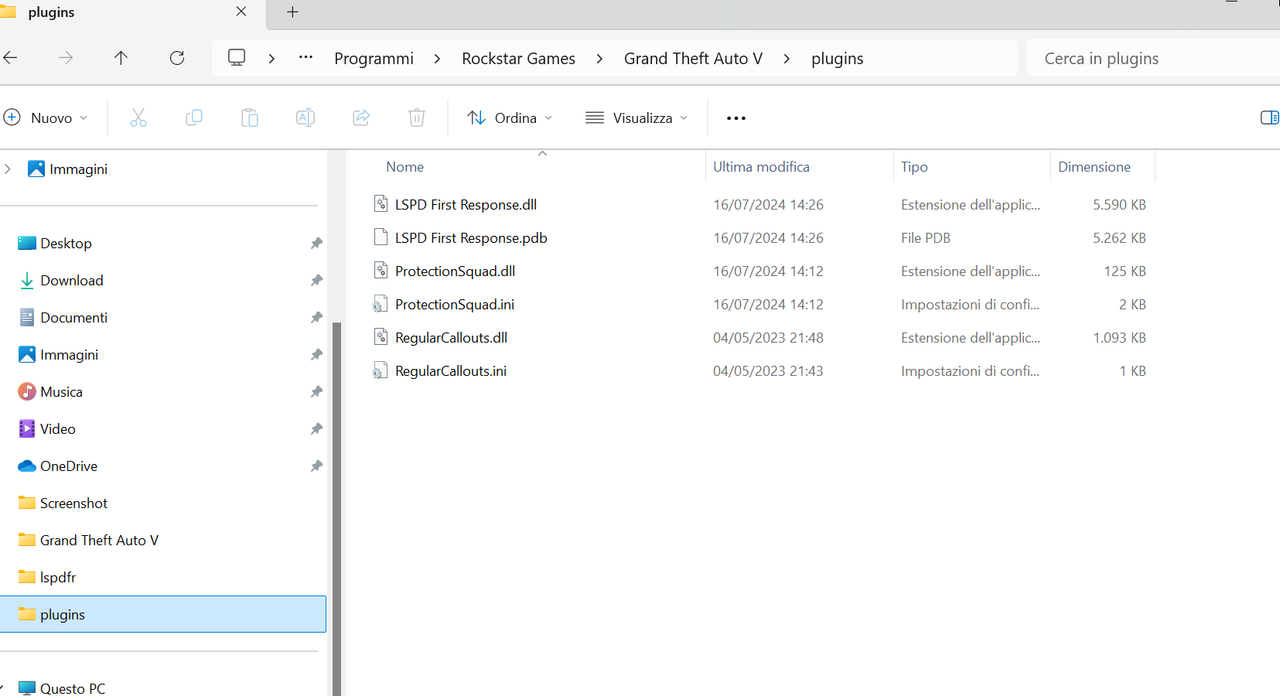Select ProtectionSquad.ini file icon

(x=380, y=304)
